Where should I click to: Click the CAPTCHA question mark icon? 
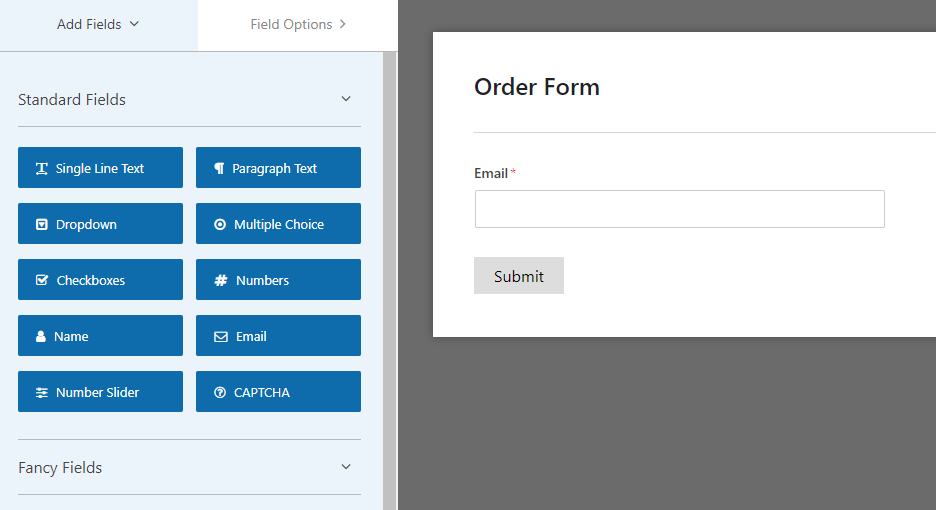coord(220,393)
